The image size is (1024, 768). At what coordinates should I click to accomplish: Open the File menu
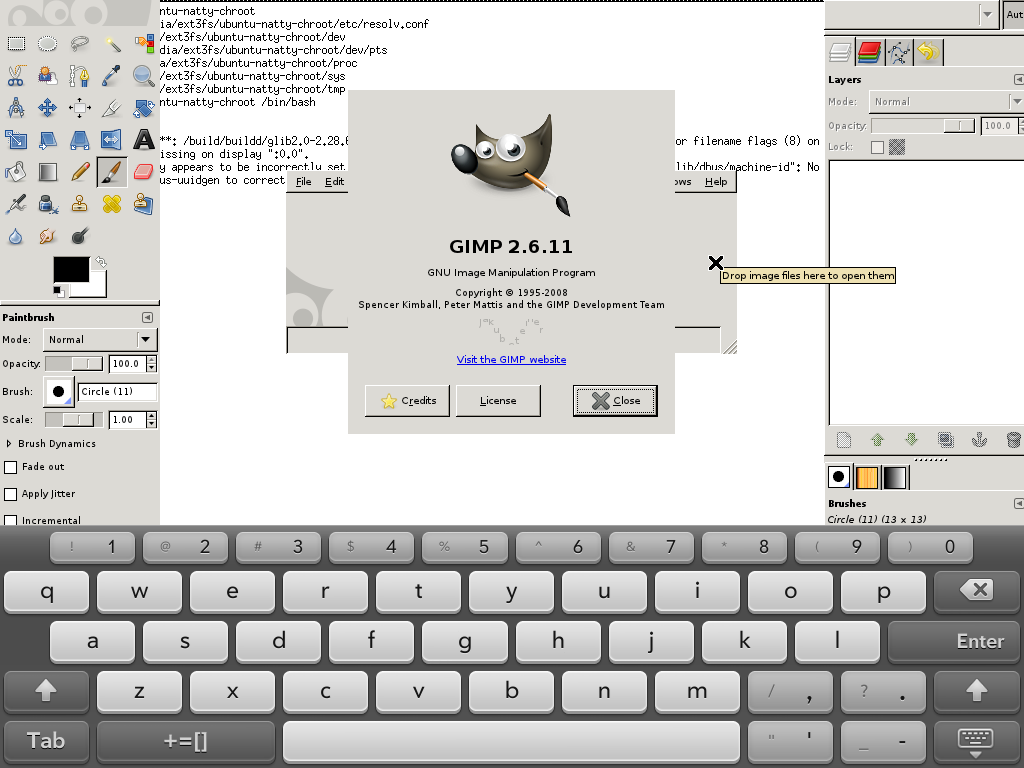pyautogui.click(x=304, y=182)
